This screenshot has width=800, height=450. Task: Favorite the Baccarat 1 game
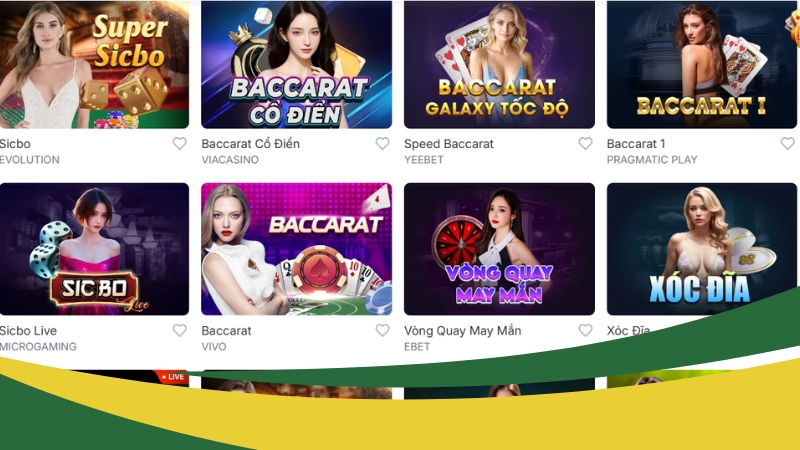[x=788, y=144]
